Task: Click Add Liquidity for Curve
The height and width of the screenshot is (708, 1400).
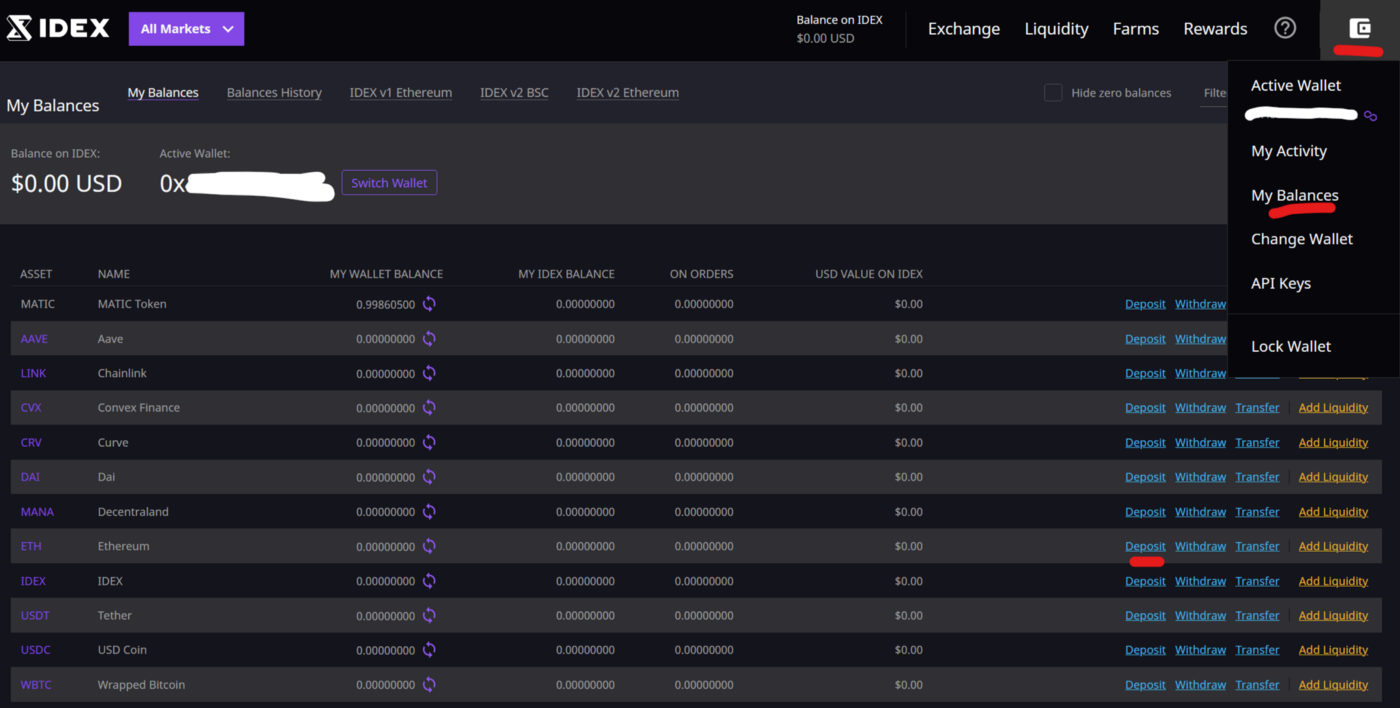Action: pos(1333,442)
